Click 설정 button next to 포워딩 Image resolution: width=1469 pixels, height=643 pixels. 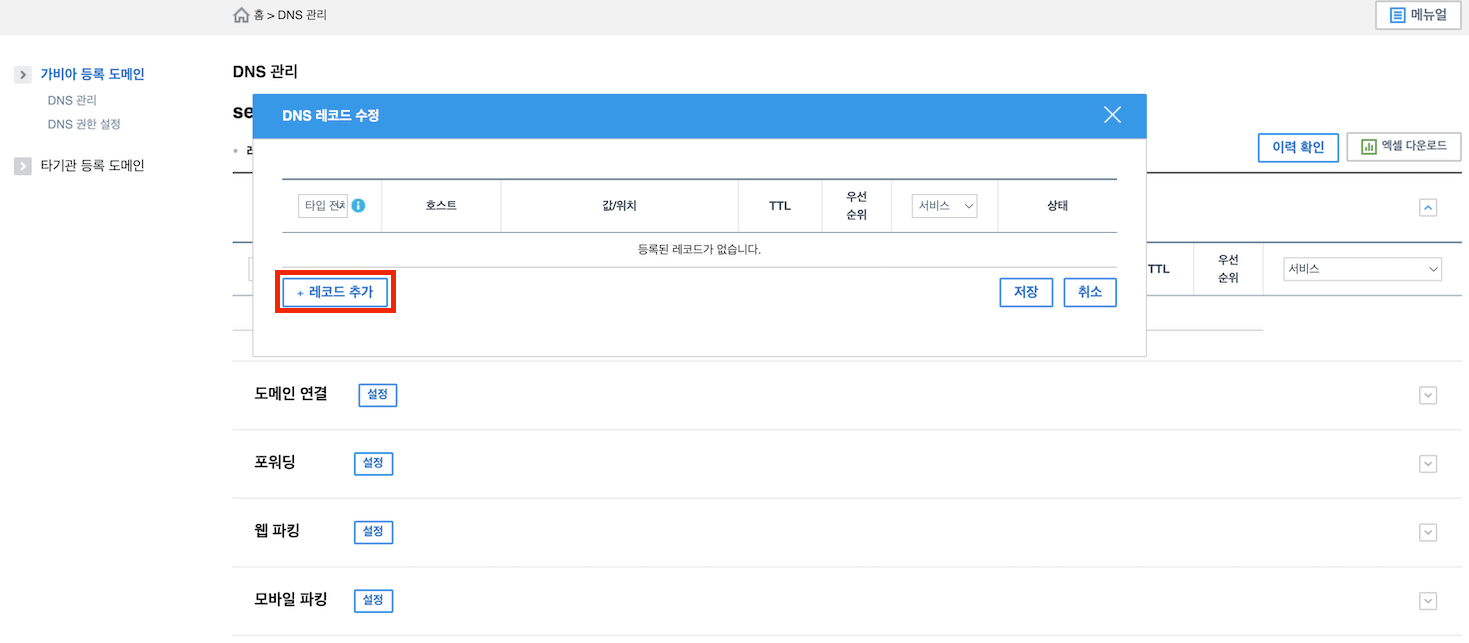(x=373, y=464)
